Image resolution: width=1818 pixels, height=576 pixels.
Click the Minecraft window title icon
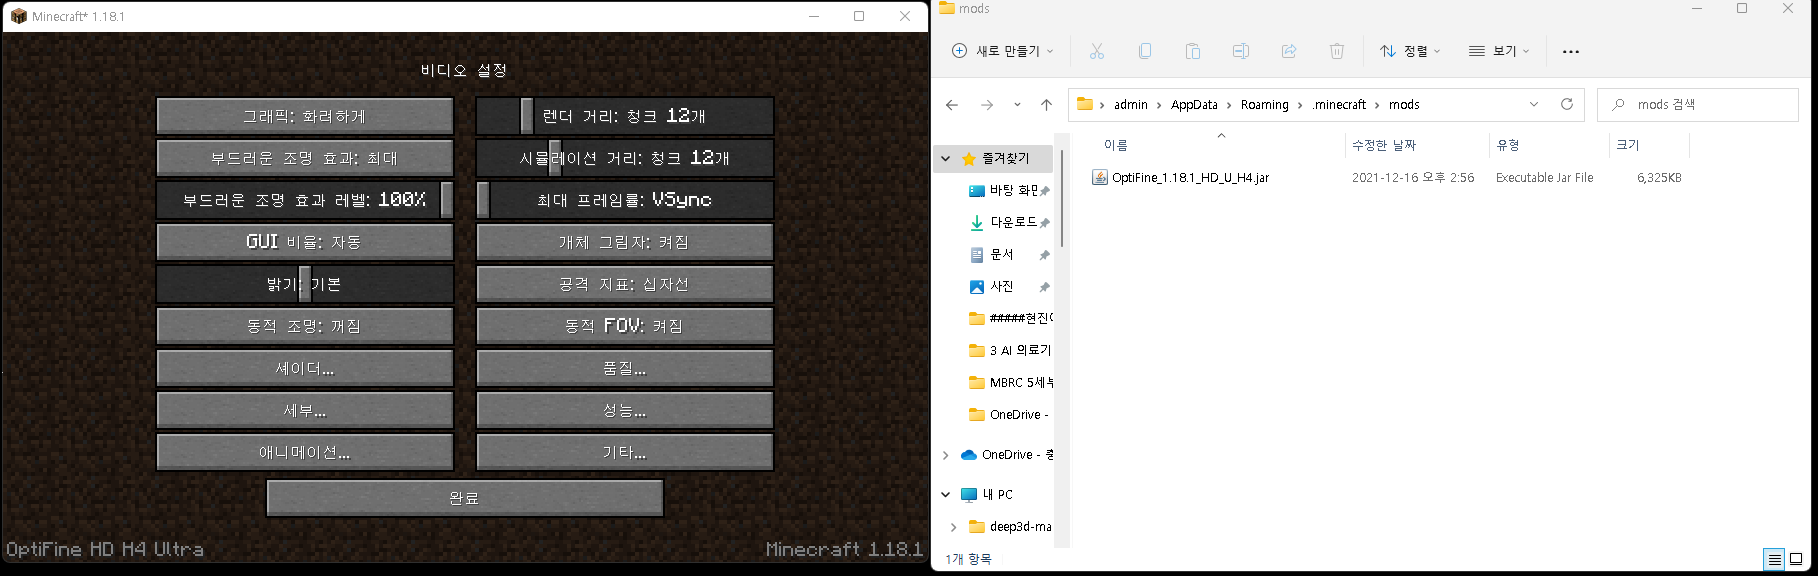[18, 16]
